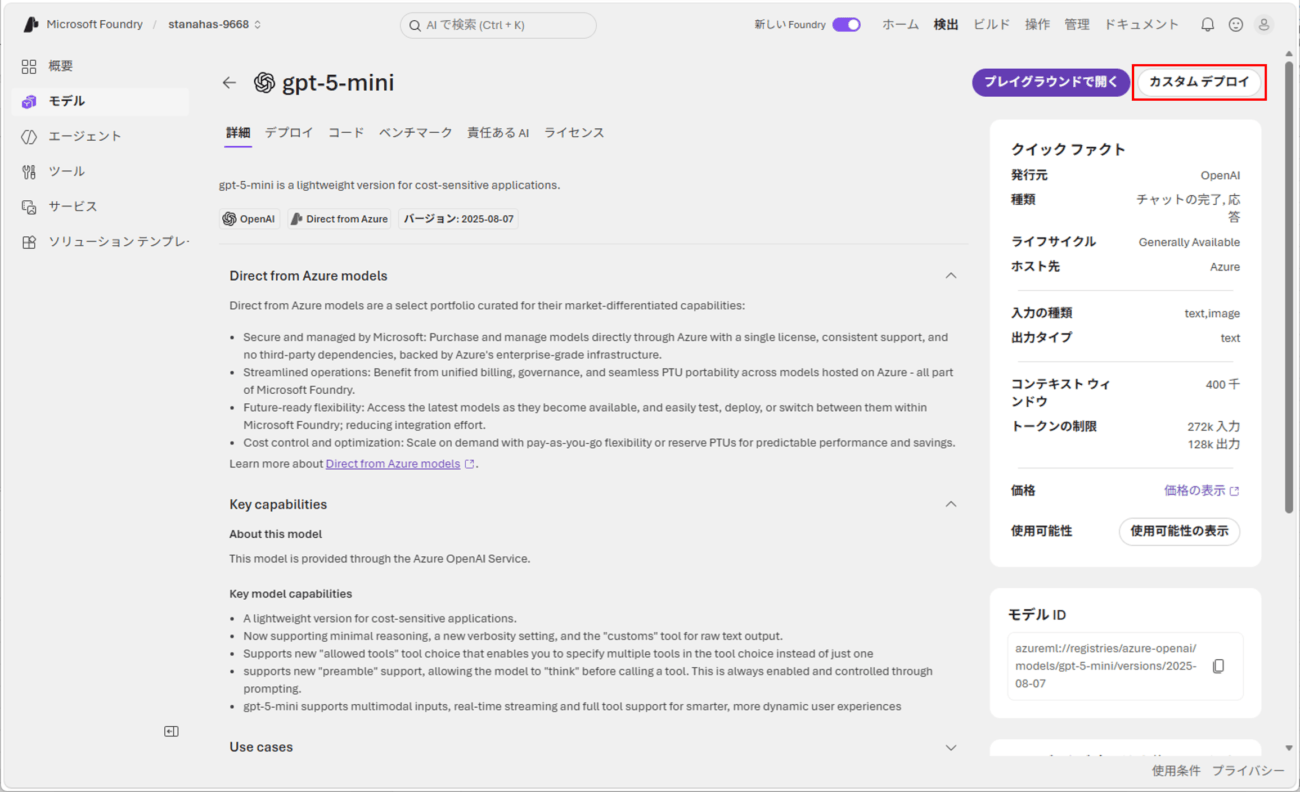Viewport: 1300px width, 792px height.
Task: Collapse the sidebar with the panel icon
Action: pyautogui.click(x=171, y=731)
